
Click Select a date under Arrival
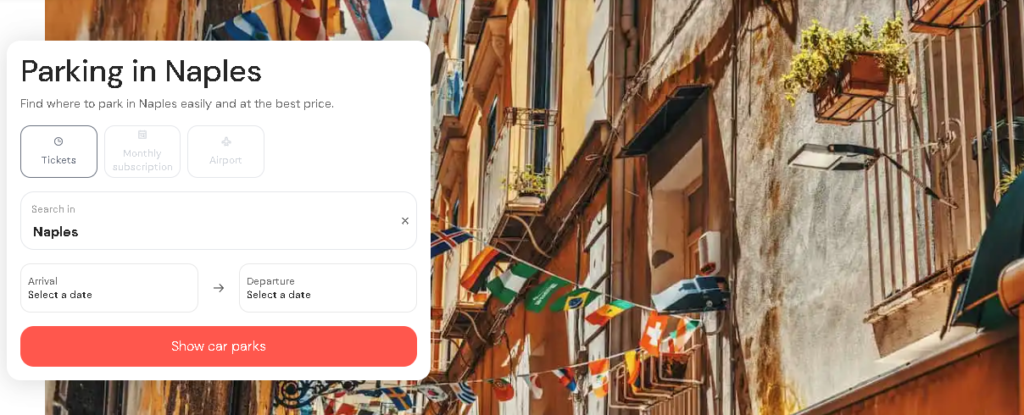point(60,295)
